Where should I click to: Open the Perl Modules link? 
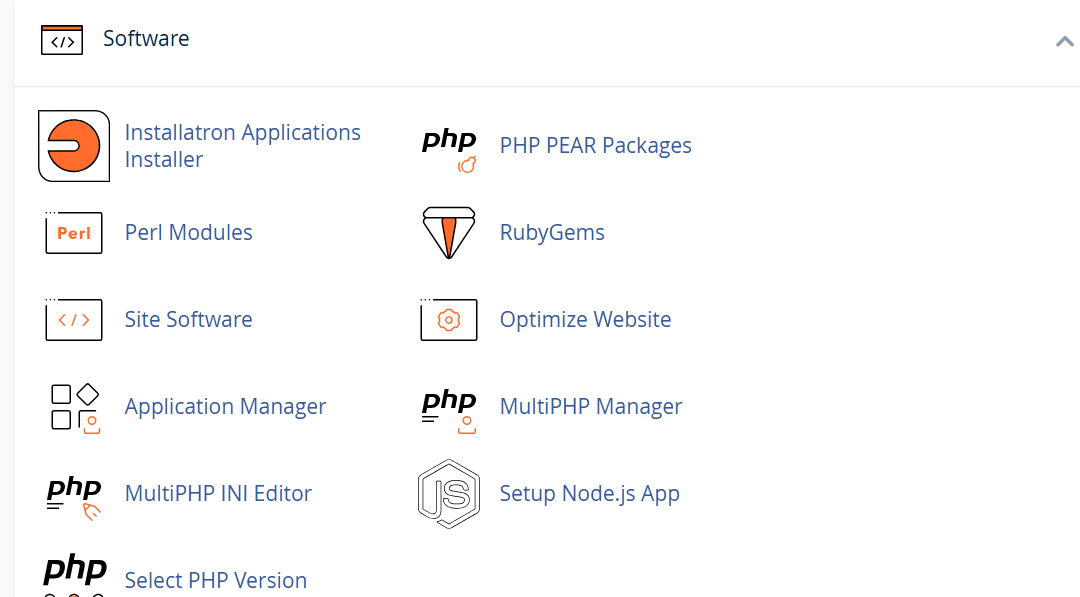(x=188, y=232)
